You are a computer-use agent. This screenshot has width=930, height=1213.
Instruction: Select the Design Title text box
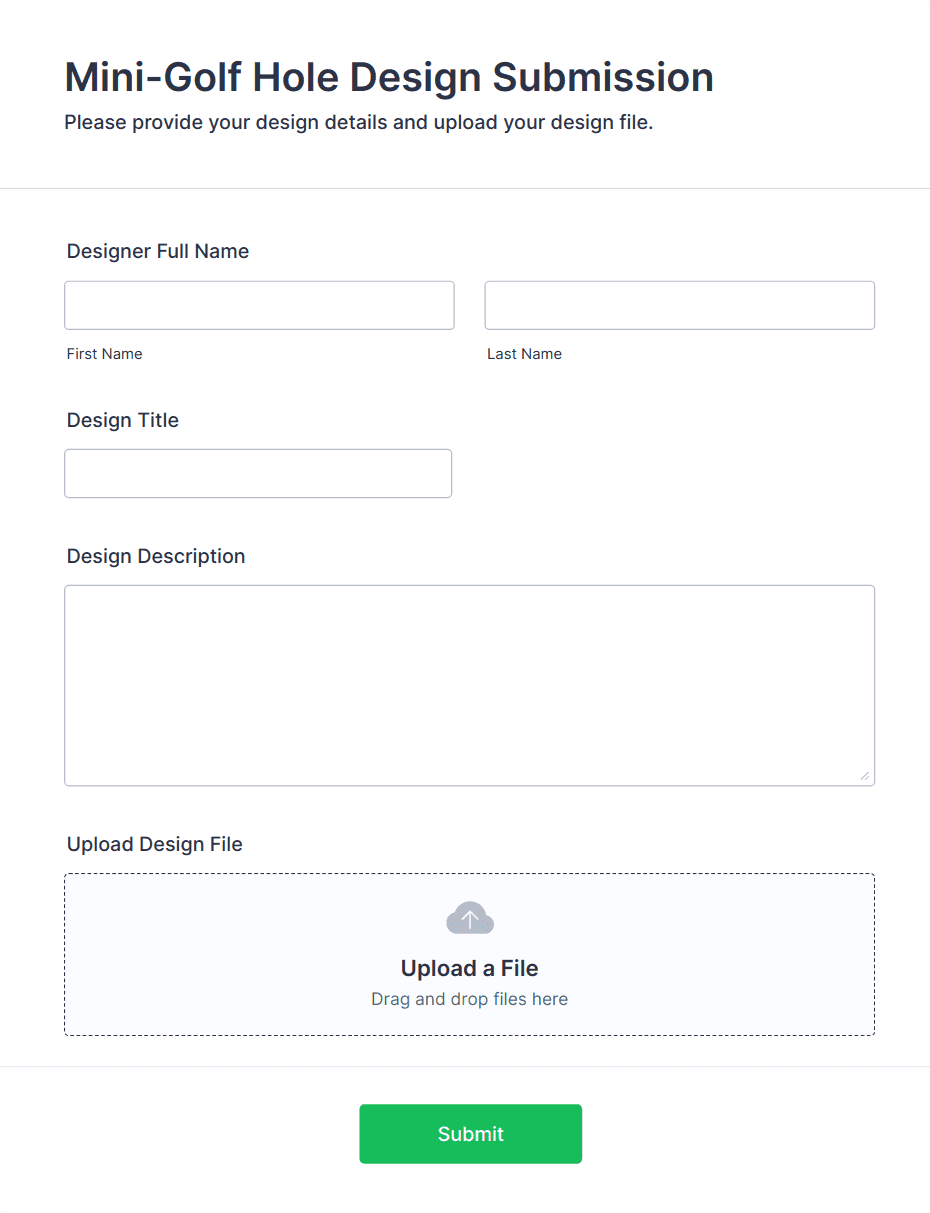pos(258,473)
